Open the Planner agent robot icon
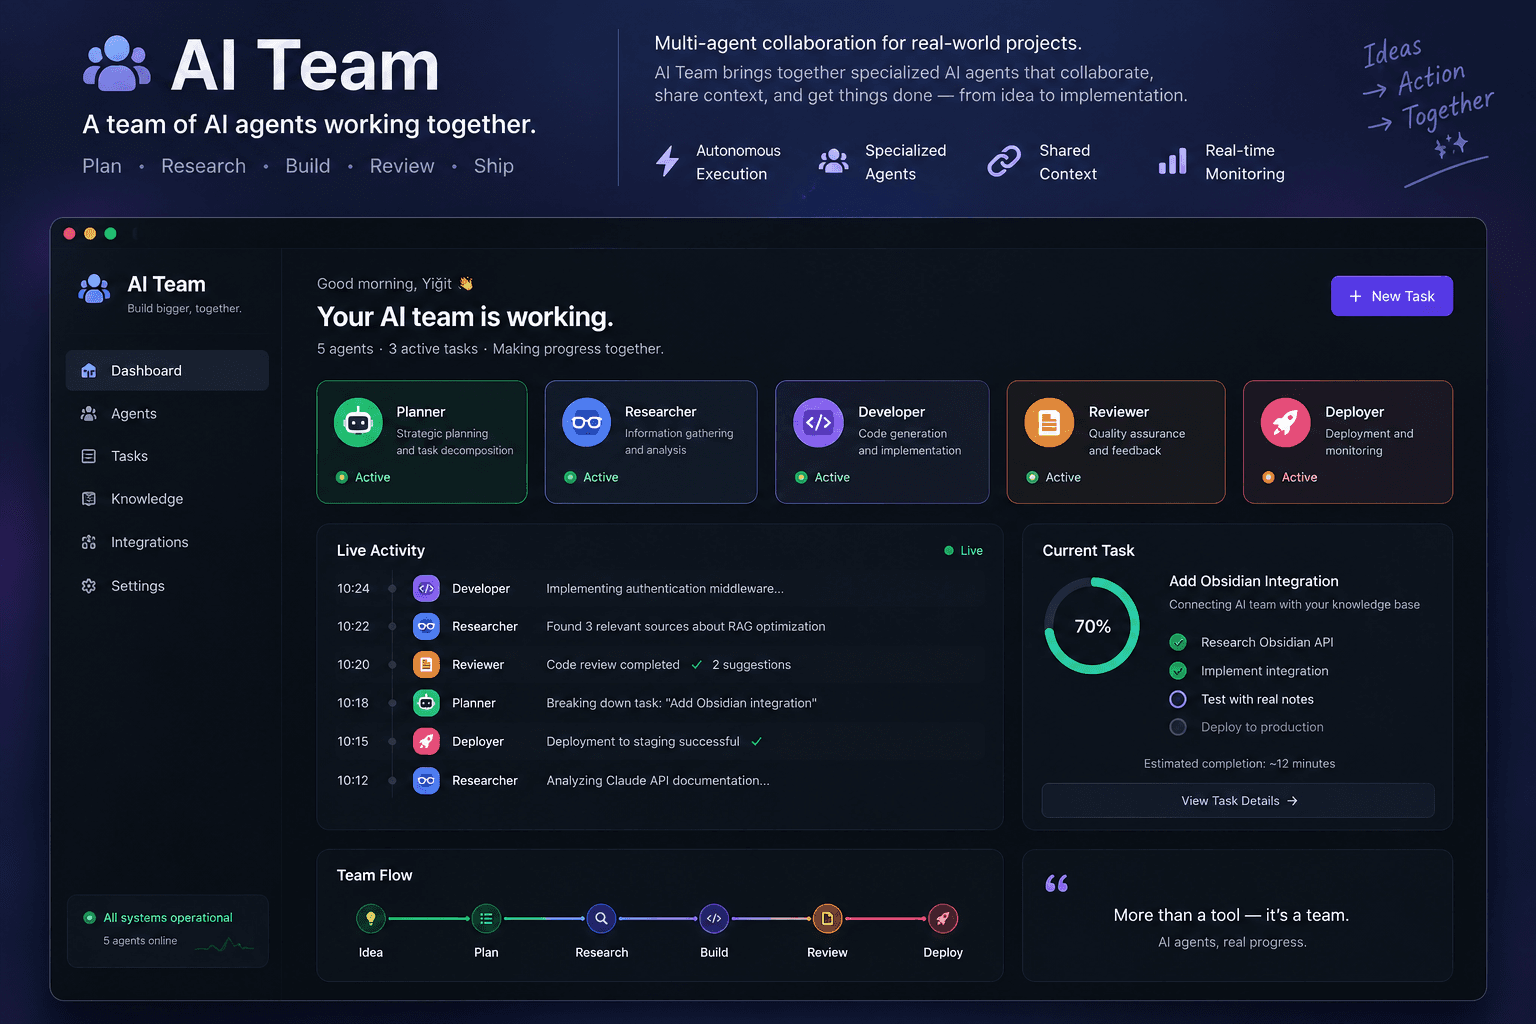Image resolution: width=1536 pixels, height=1024 pixels. click(x=358, y=422)
